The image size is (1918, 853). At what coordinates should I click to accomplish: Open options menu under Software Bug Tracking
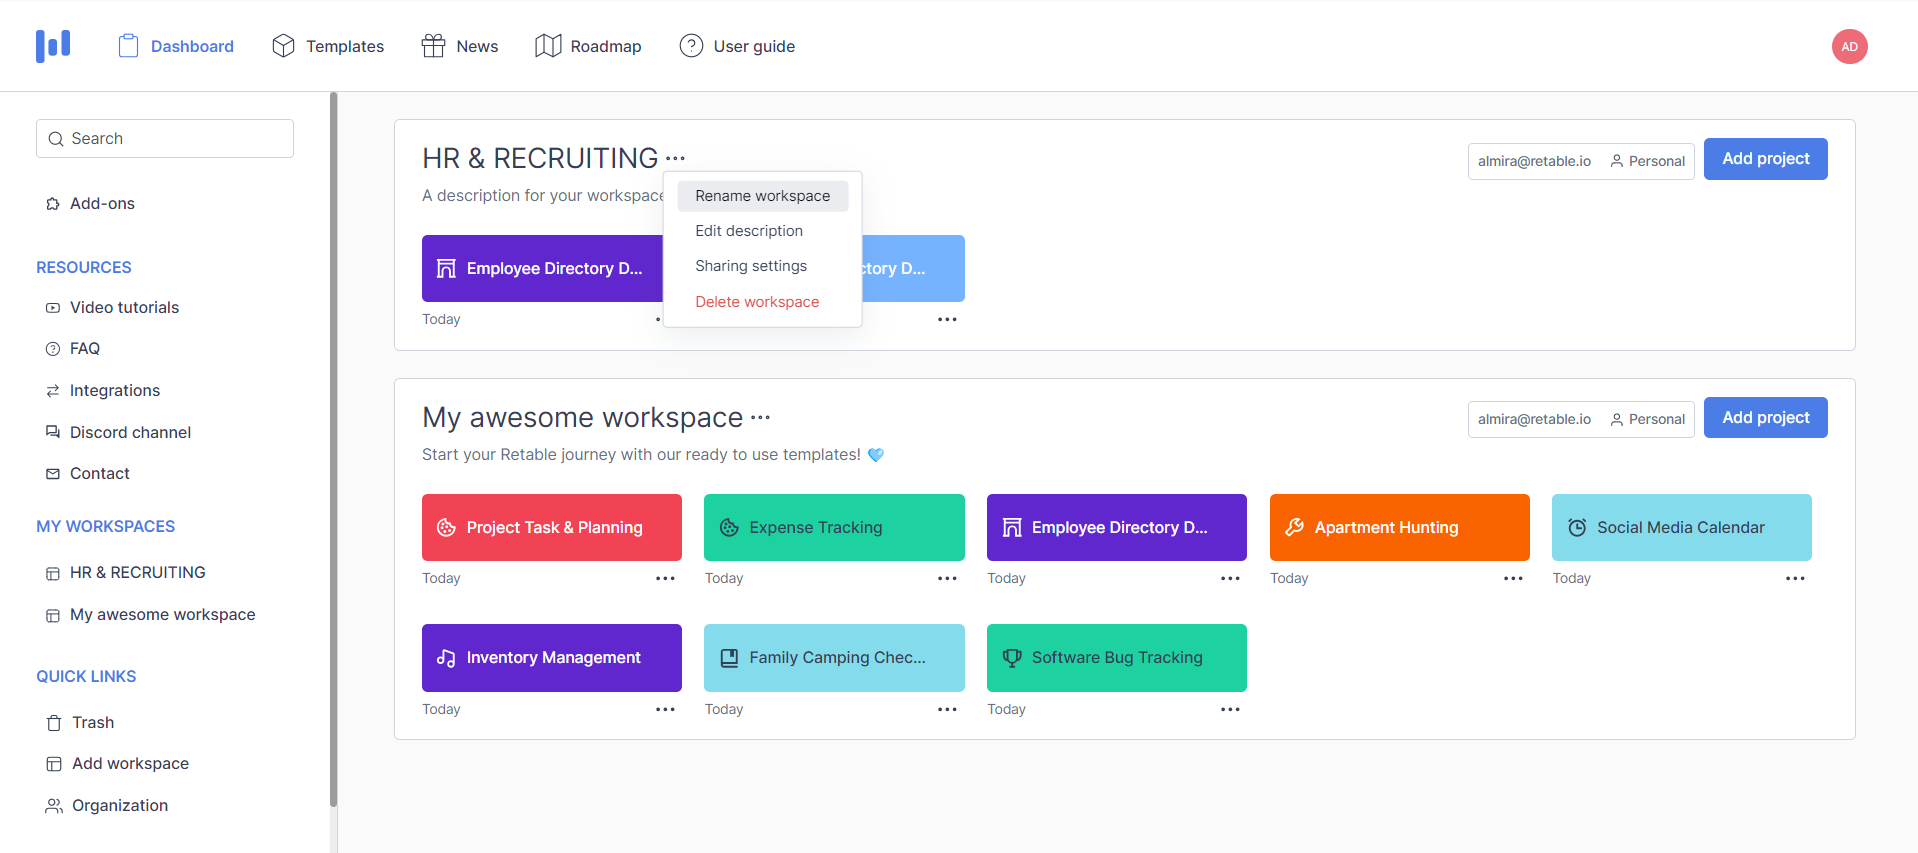[1230, 710]
